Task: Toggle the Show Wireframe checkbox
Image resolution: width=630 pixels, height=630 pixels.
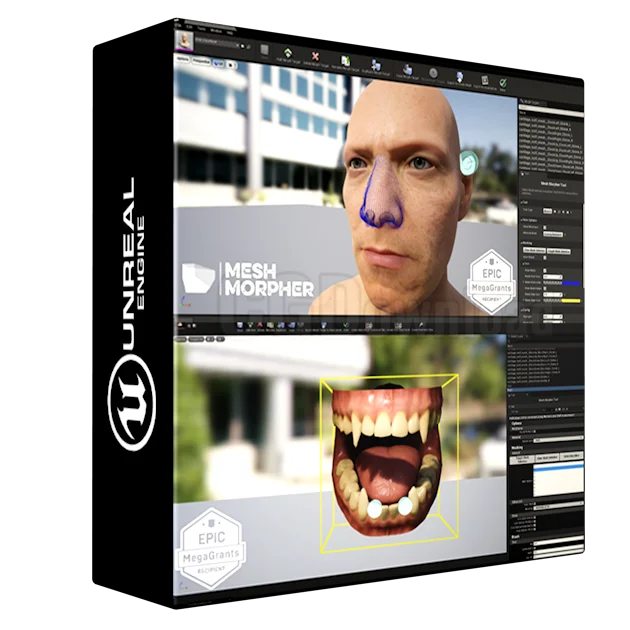Action: pyautogui.click(x=545, y=227)
